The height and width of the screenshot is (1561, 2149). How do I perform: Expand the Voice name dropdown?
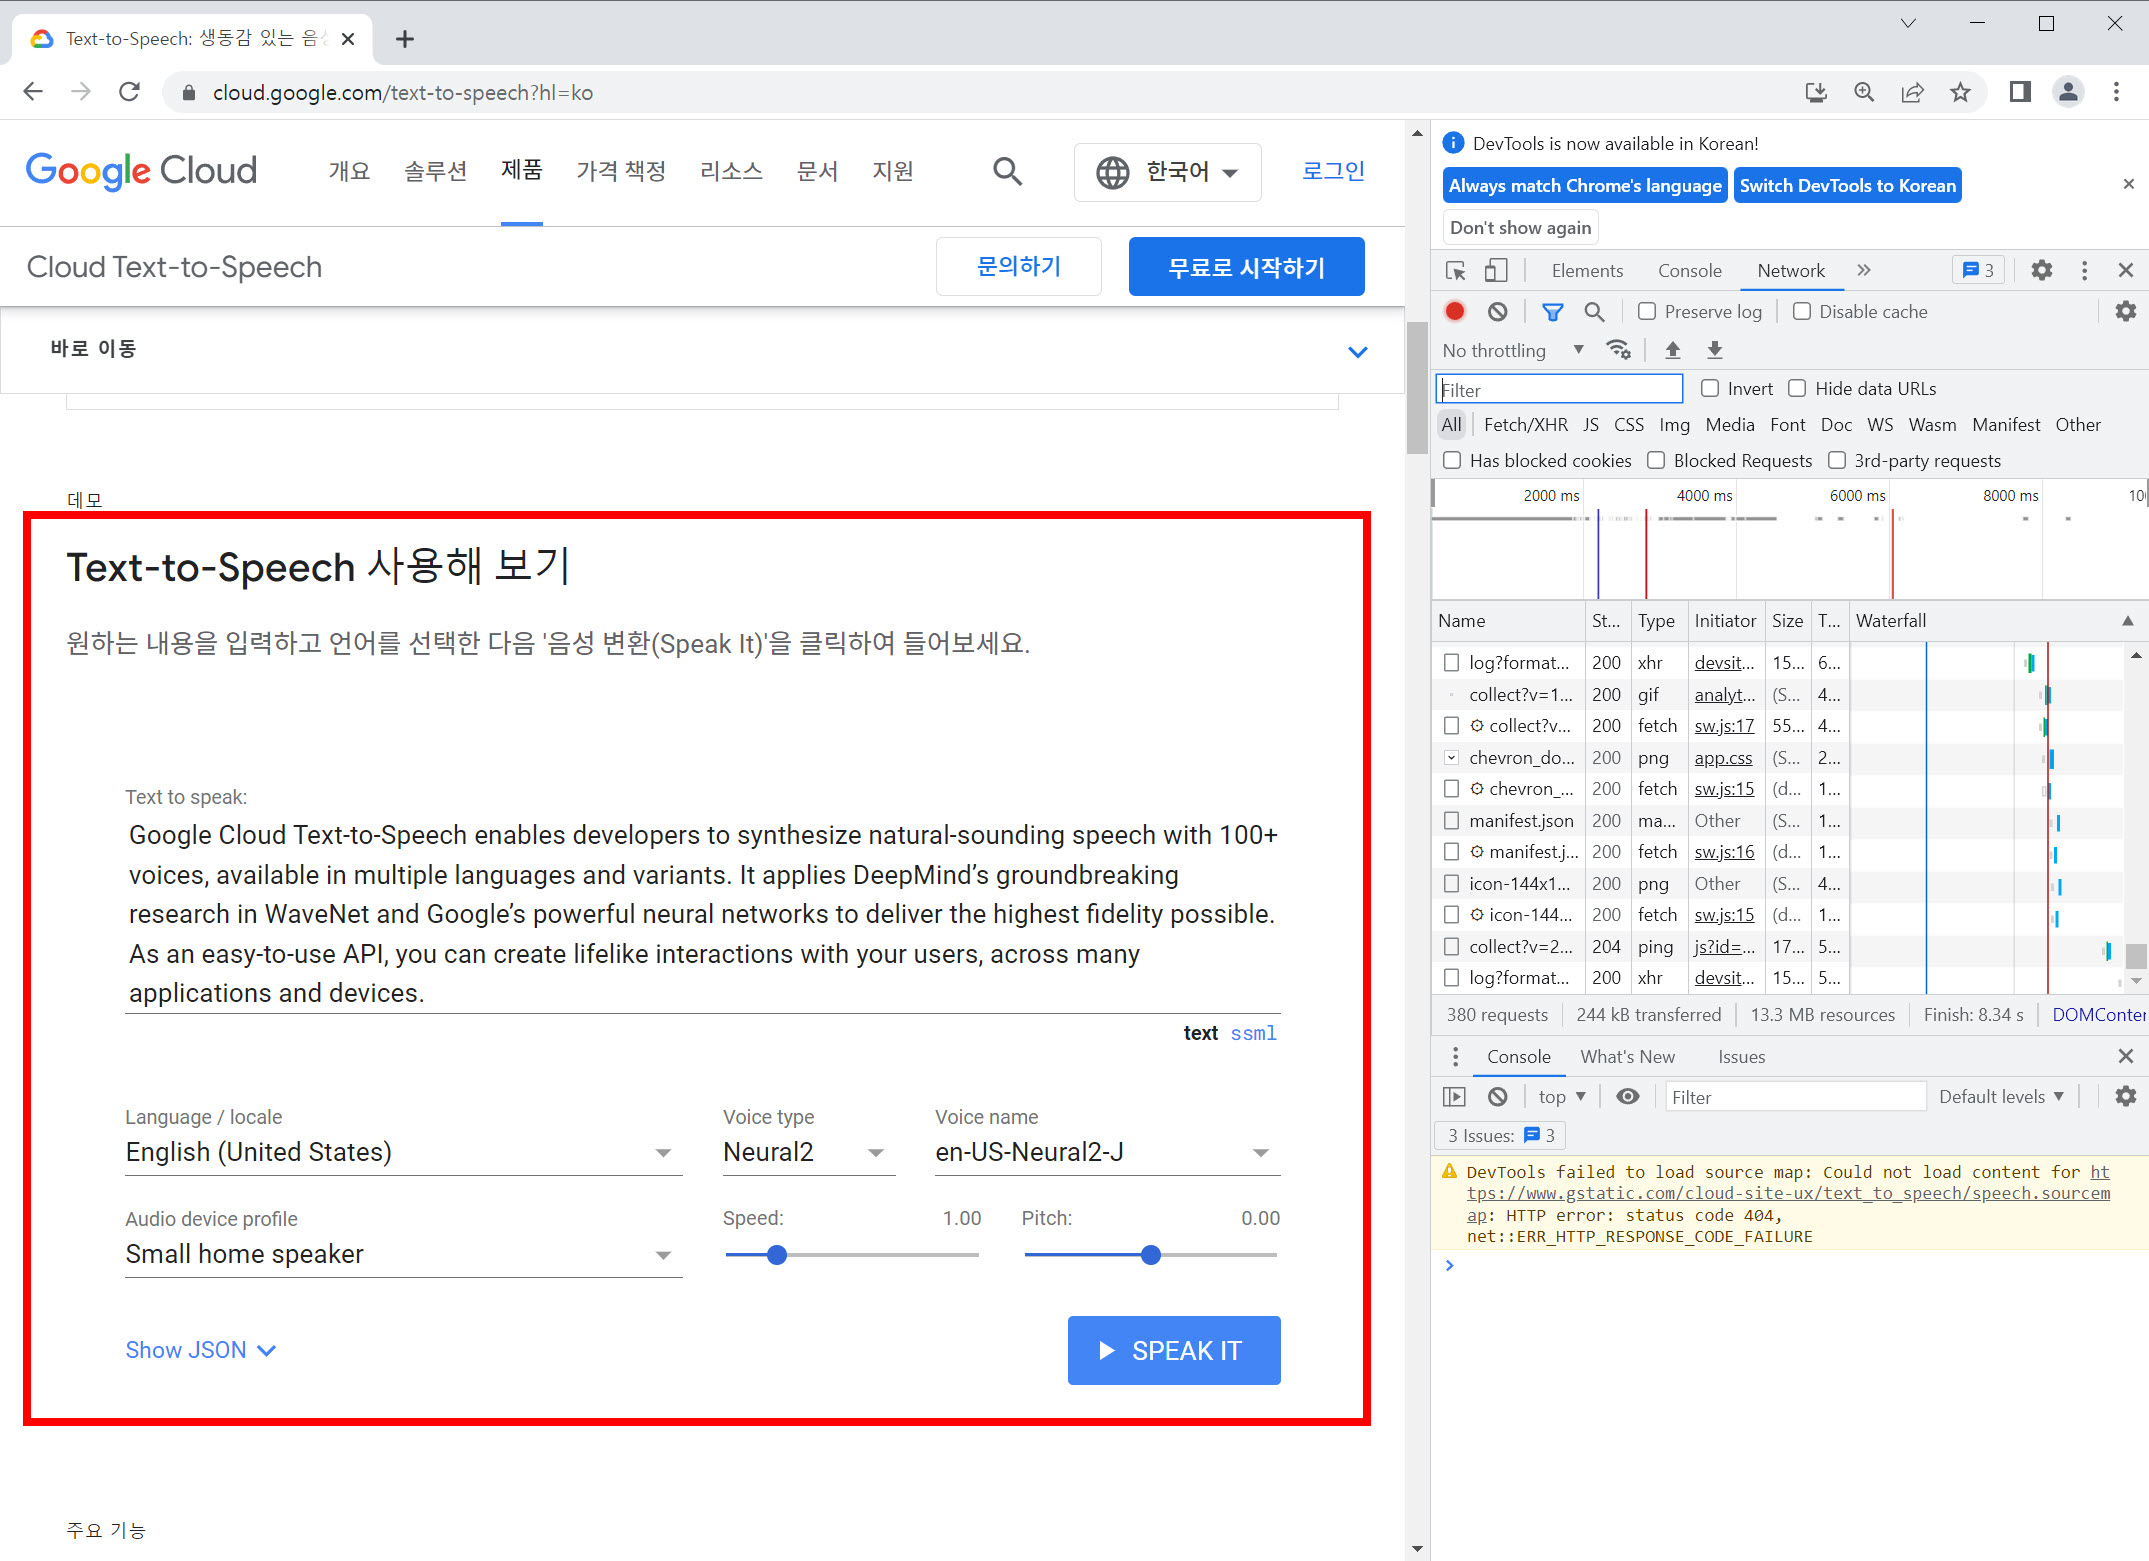(1106, 1153)
